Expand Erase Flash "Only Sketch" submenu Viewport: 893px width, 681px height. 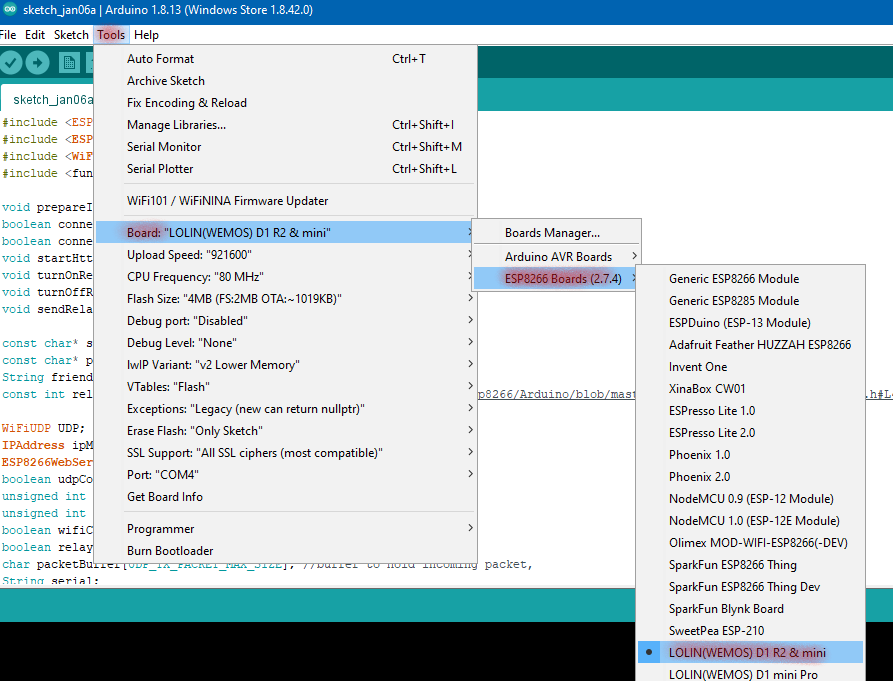285,431
